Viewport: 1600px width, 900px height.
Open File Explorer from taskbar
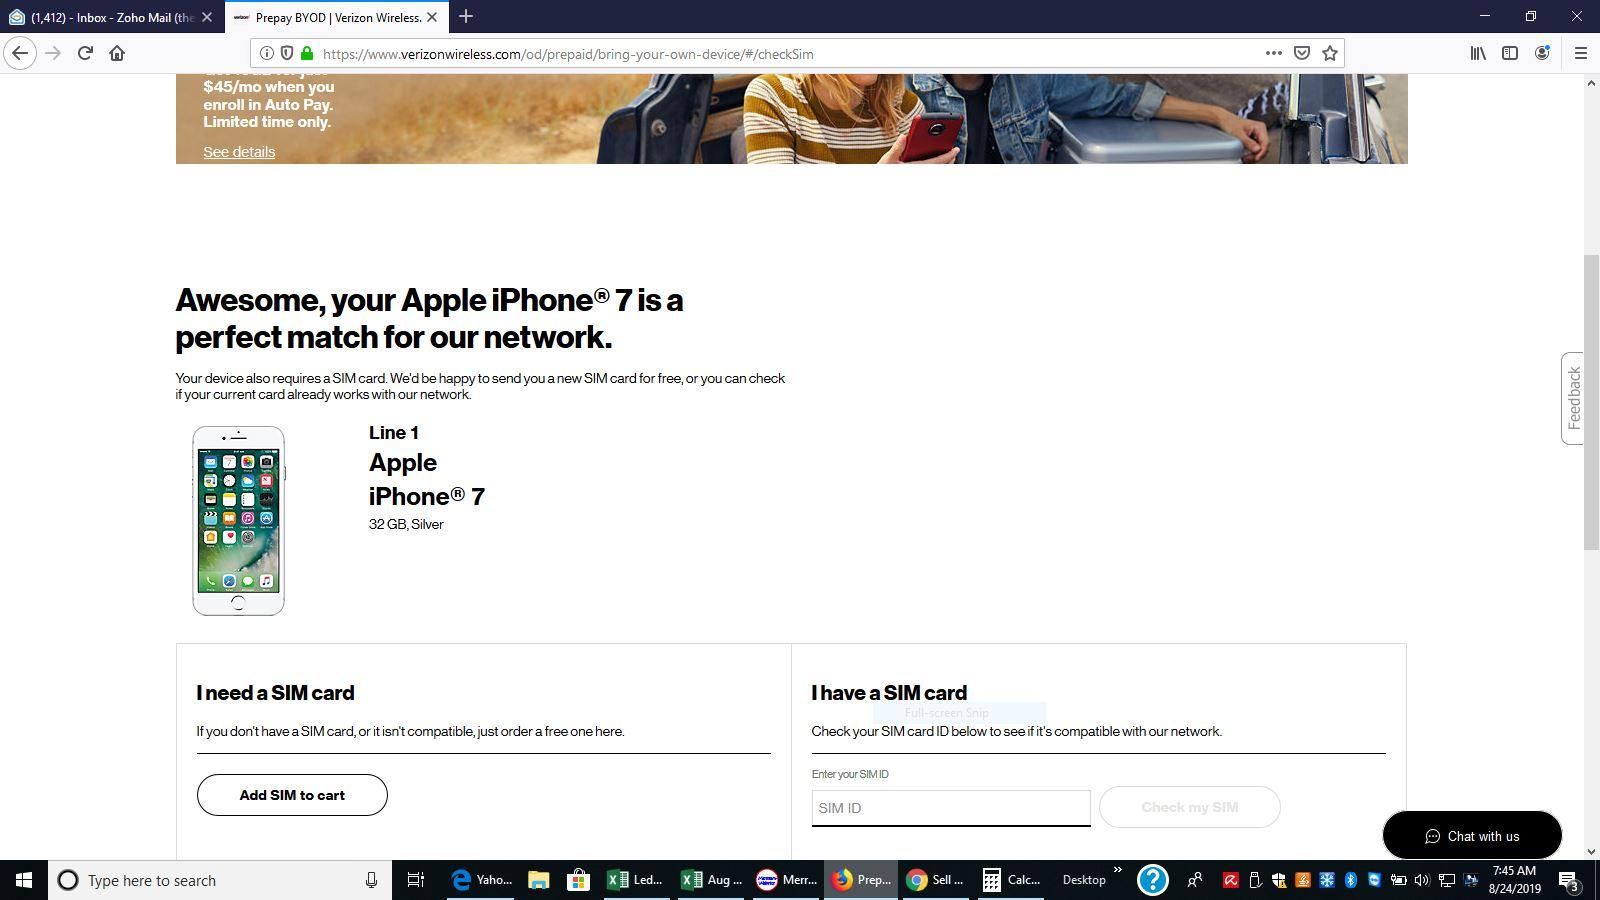pyautogui.click(x=539, y=880)
